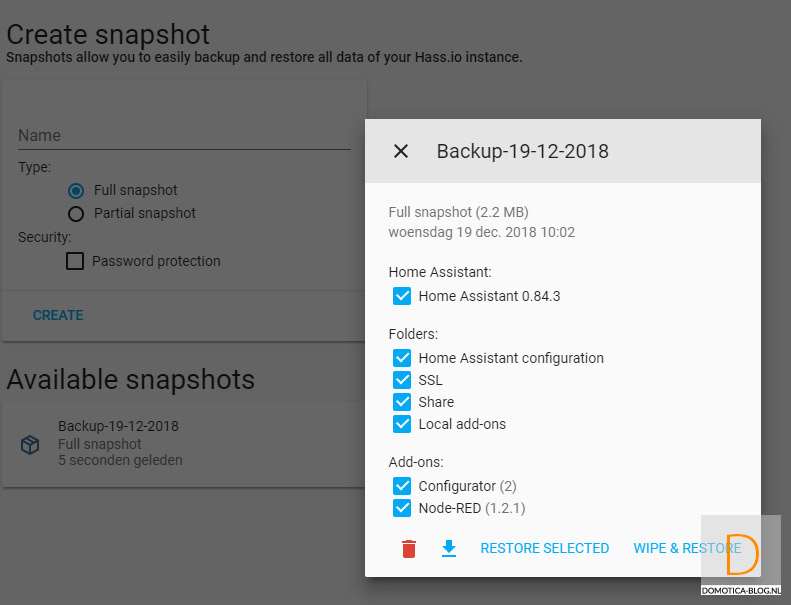Toggle Home Assistant configuration folder checkbox
The image size is (791, 605).
pos(402,358)
